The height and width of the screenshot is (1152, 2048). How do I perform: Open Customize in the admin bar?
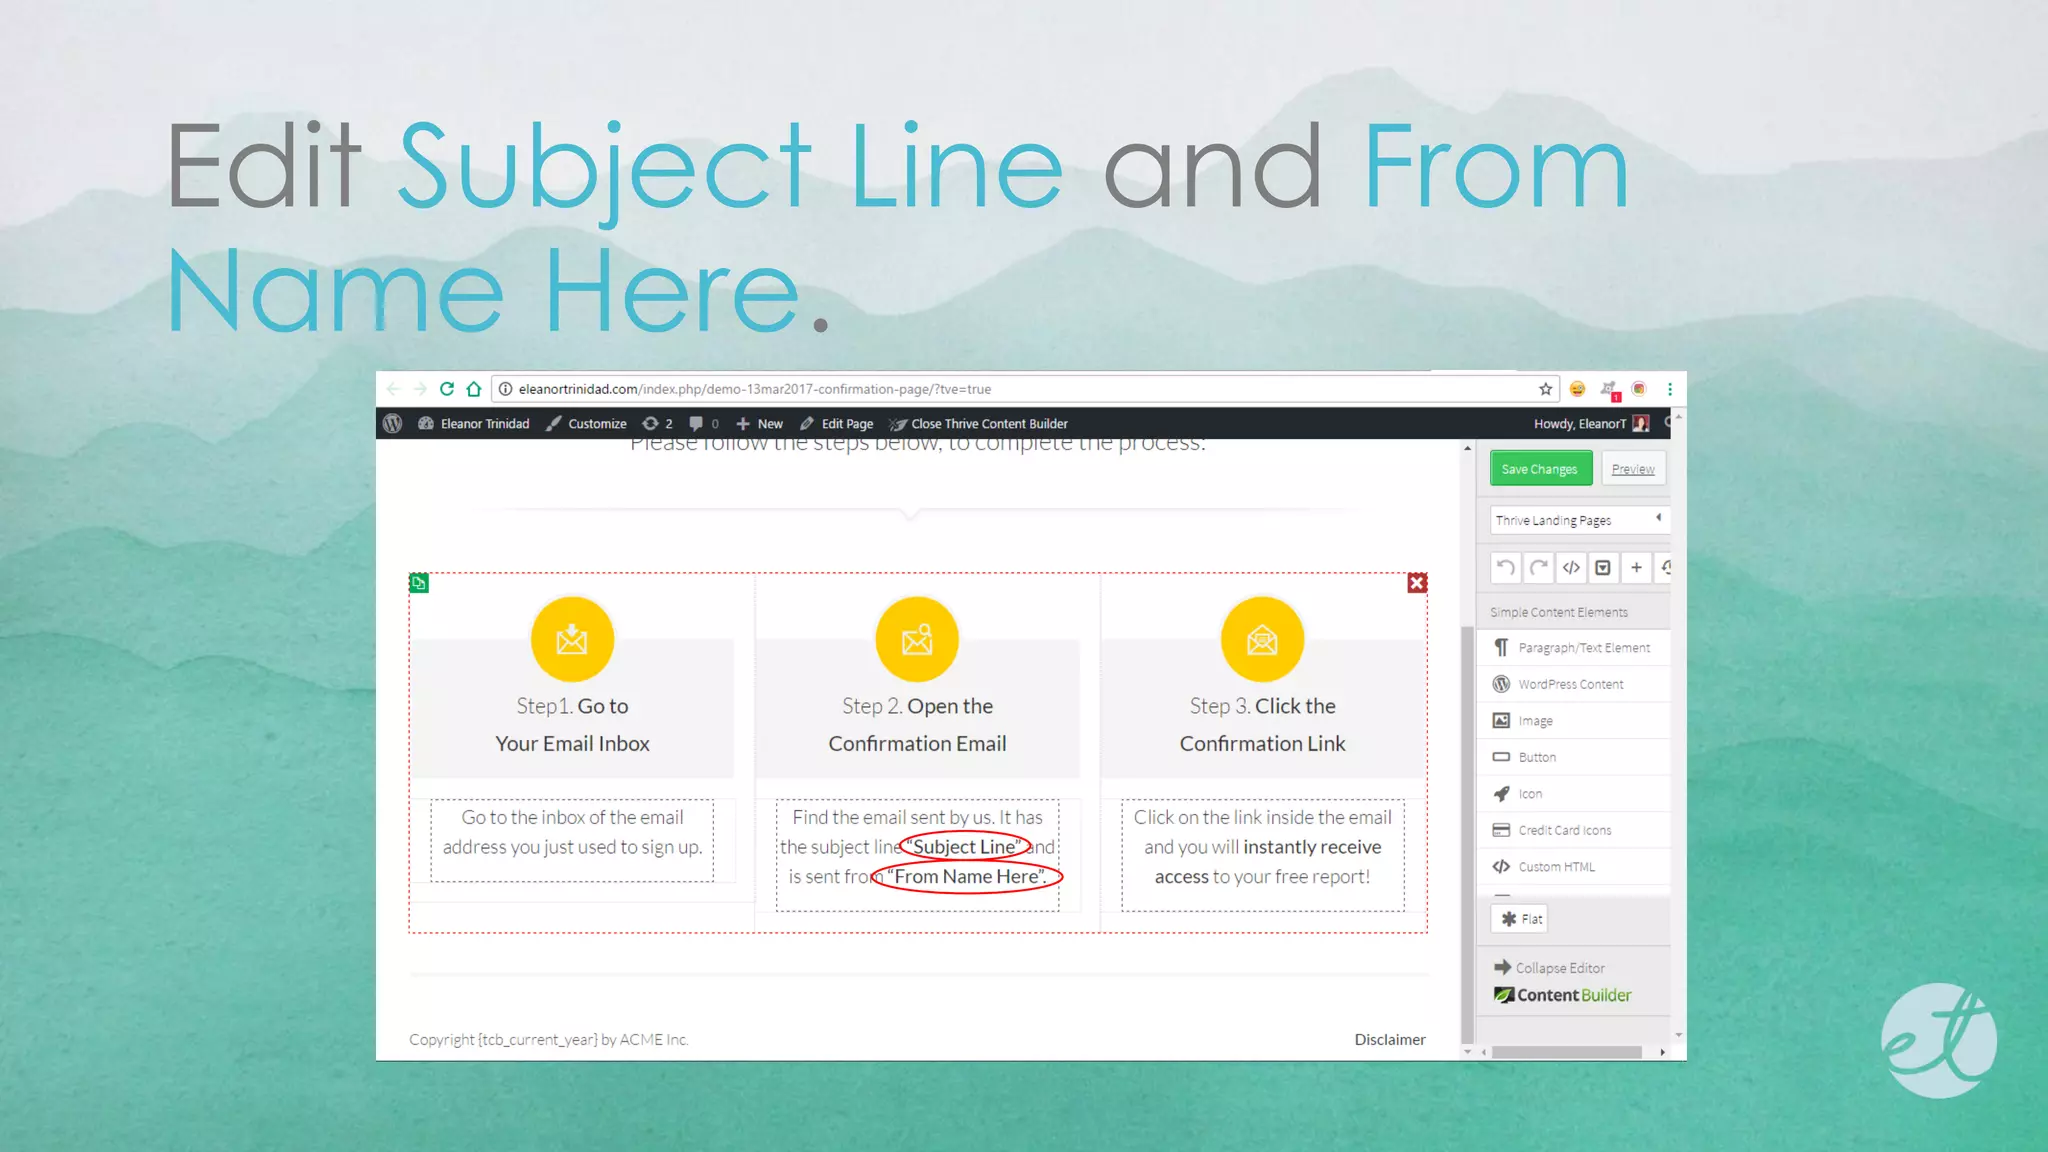click(x=587, y=424)
